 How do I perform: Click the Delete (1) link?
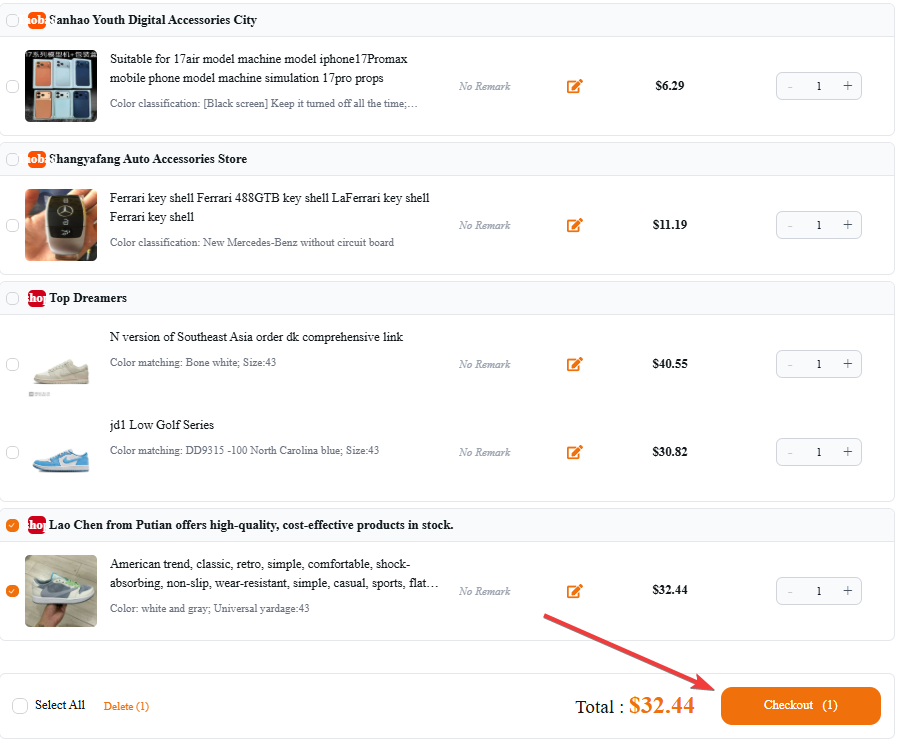(126, 706)
